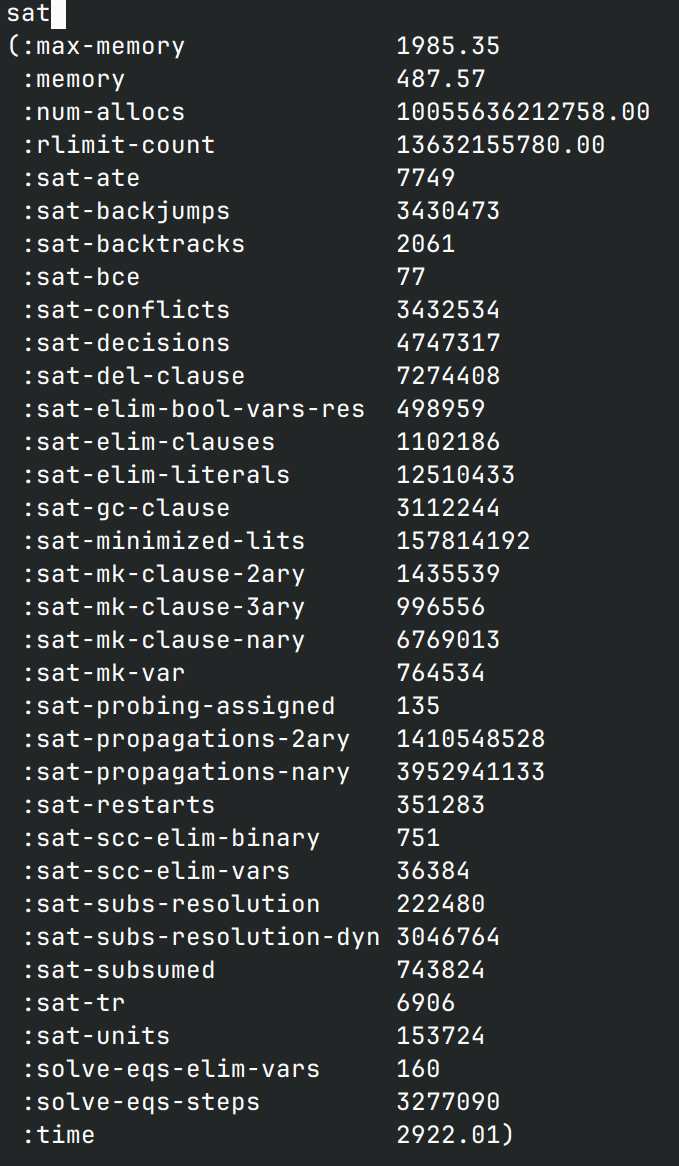This screenshot has height=1166, width=679.
Task: Click the :sat-subs-resolution-dyn label
Action: pyautogui.click(x=201, y=937)
